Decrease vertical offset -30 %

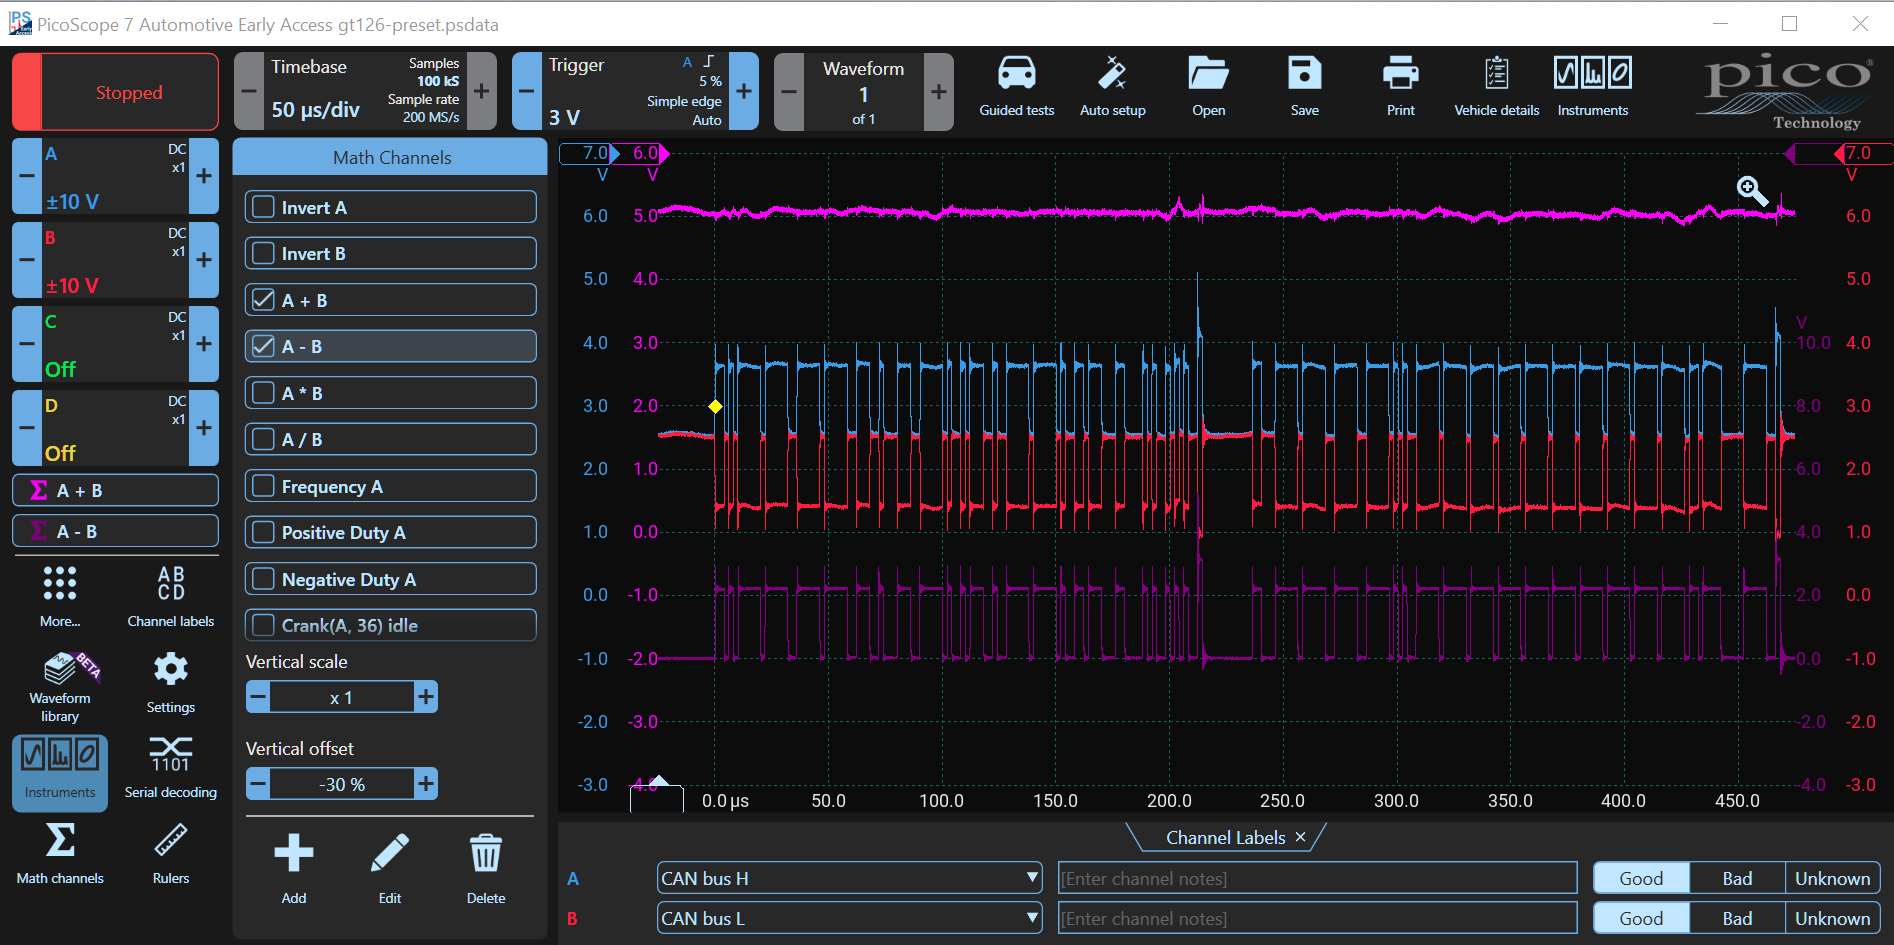click(258, 783)
